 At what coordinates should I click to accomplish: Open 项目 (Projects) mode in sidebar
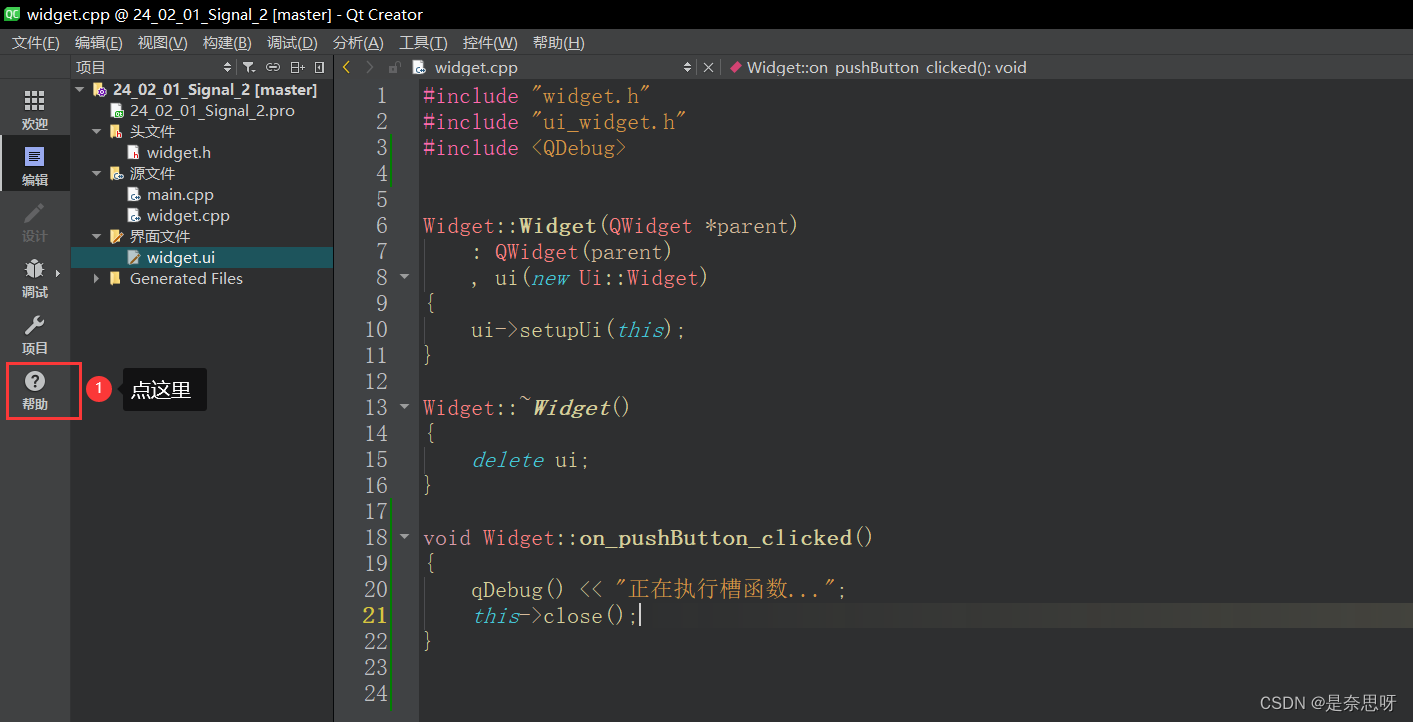point(35,334)
